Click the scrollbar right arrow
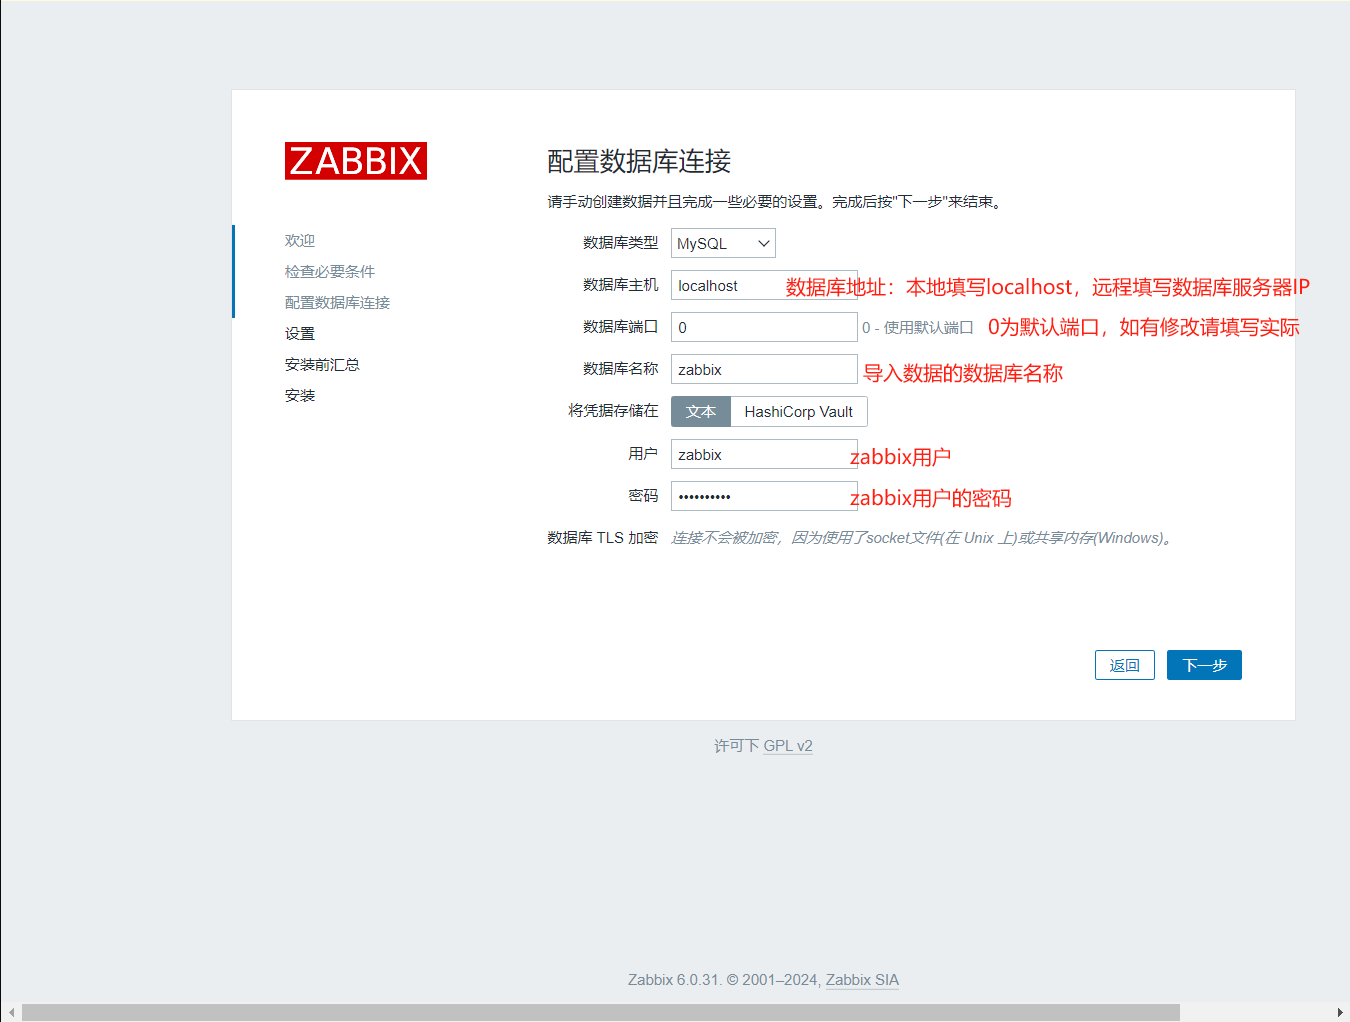The image size is (1350, 1022). point(1339,1012)
